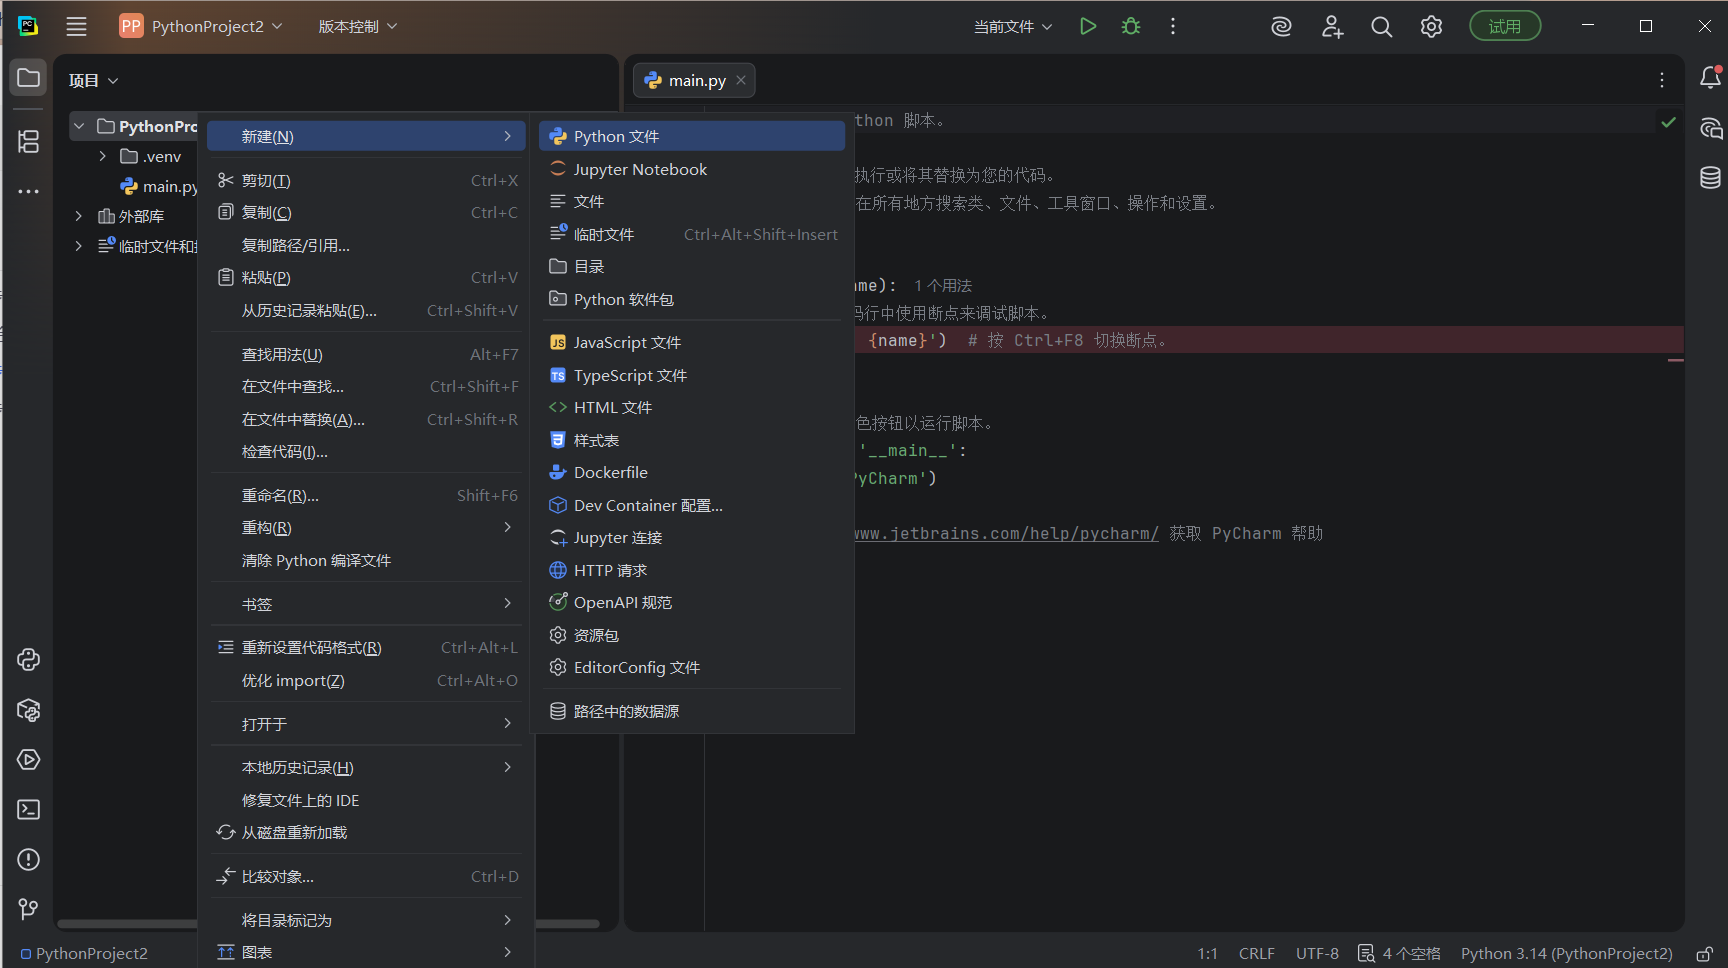Screen dimensions: 1728x968
Task: Open the Python Packages tool window
Action: point(28,710)
